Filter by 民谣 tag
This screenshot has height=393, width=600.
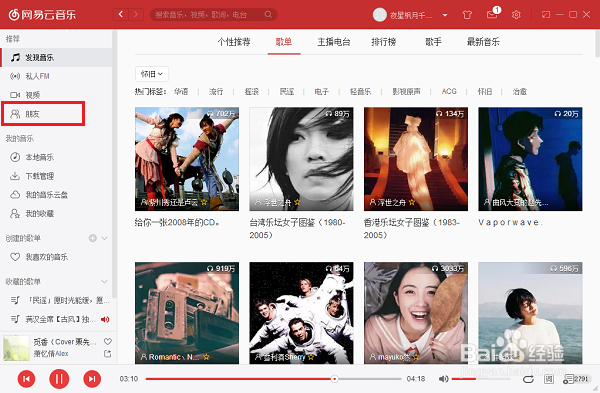point(287,91)
